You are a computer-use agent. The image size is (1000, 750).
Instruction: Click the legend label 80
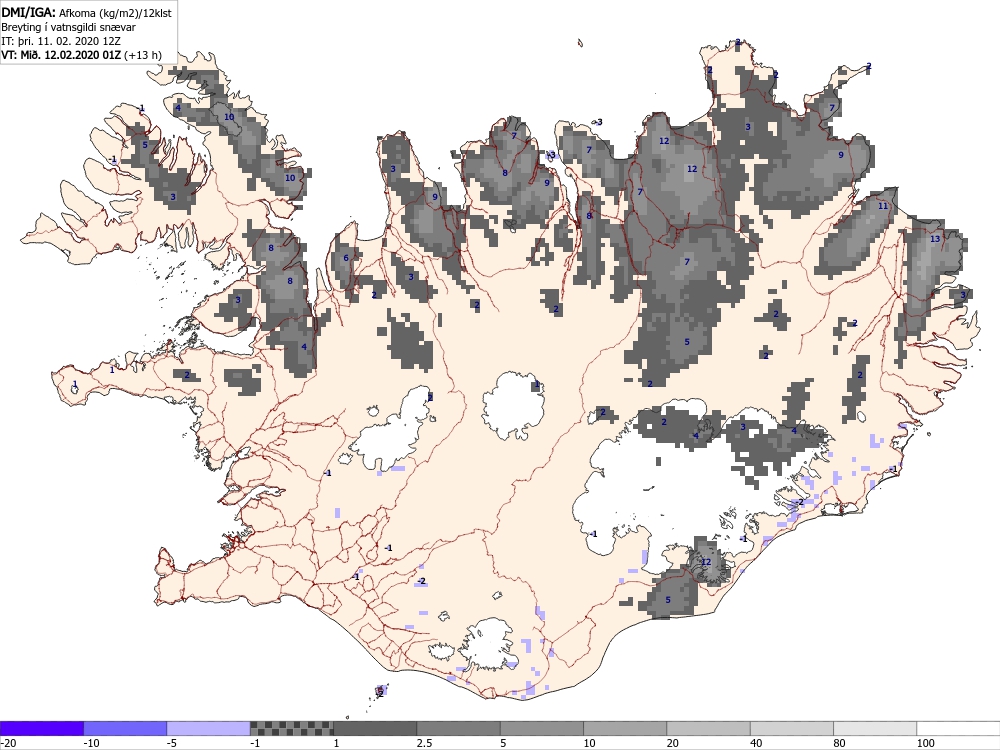[x=839, y=743]
